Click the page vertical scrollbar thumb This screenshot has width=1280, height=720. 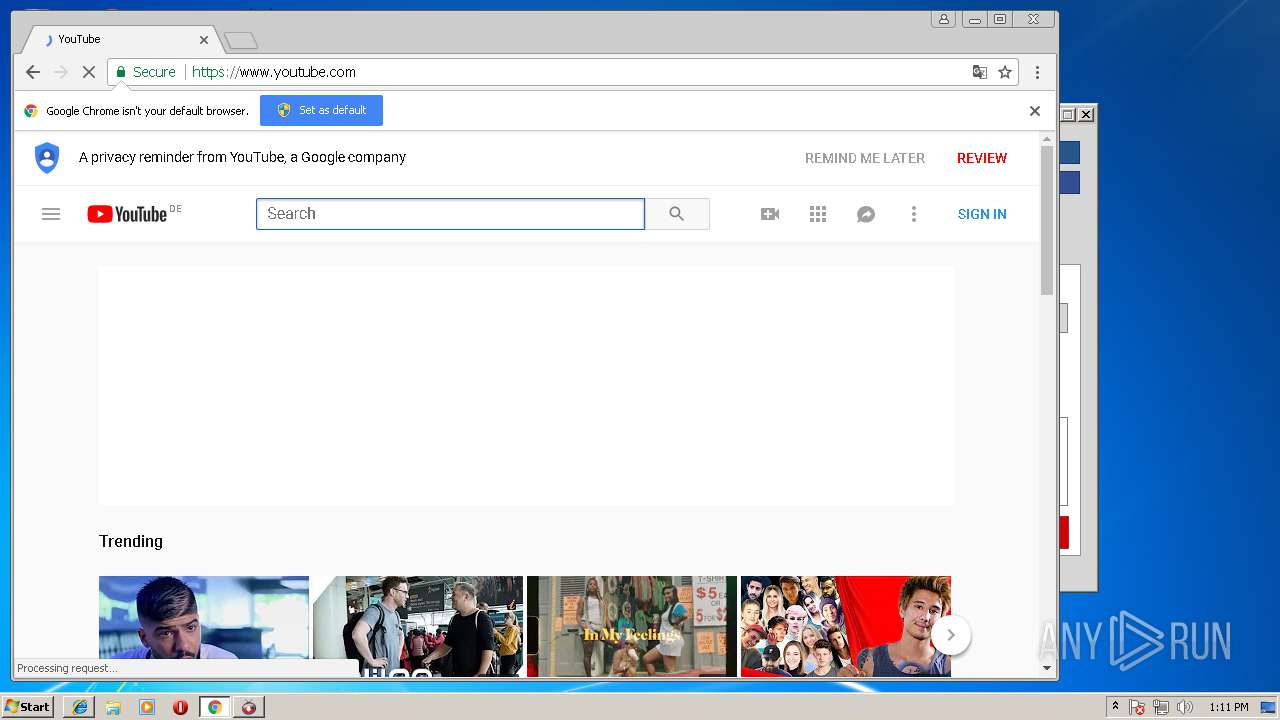(x=1047, y=220)
